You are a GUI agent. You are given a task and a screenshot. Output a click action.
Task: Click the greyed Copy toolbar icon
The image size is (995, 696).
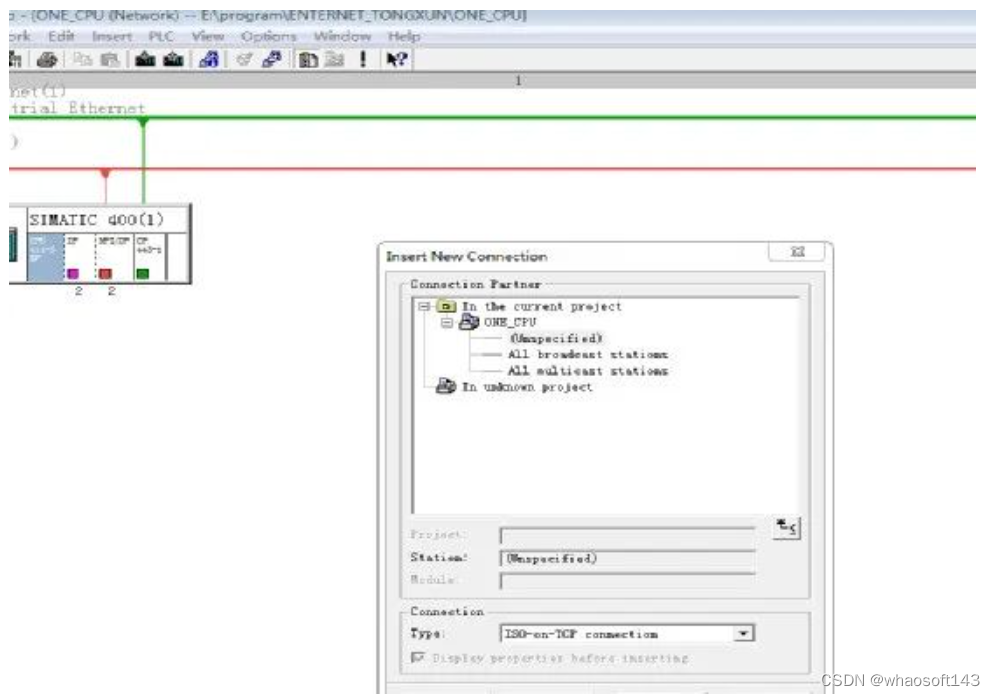[82, 60]
